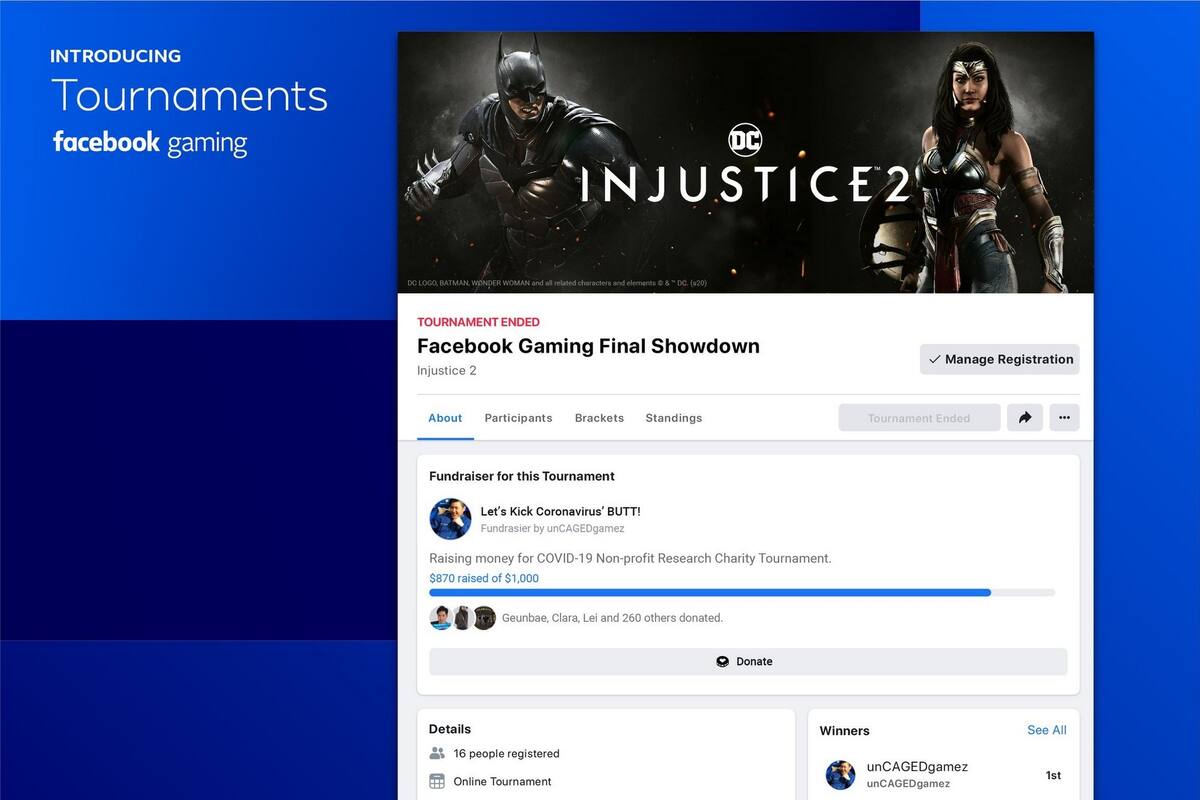Click unCAGEDgamez winner name
Viewport: 1200px width, 800px height.
(917, 767)
